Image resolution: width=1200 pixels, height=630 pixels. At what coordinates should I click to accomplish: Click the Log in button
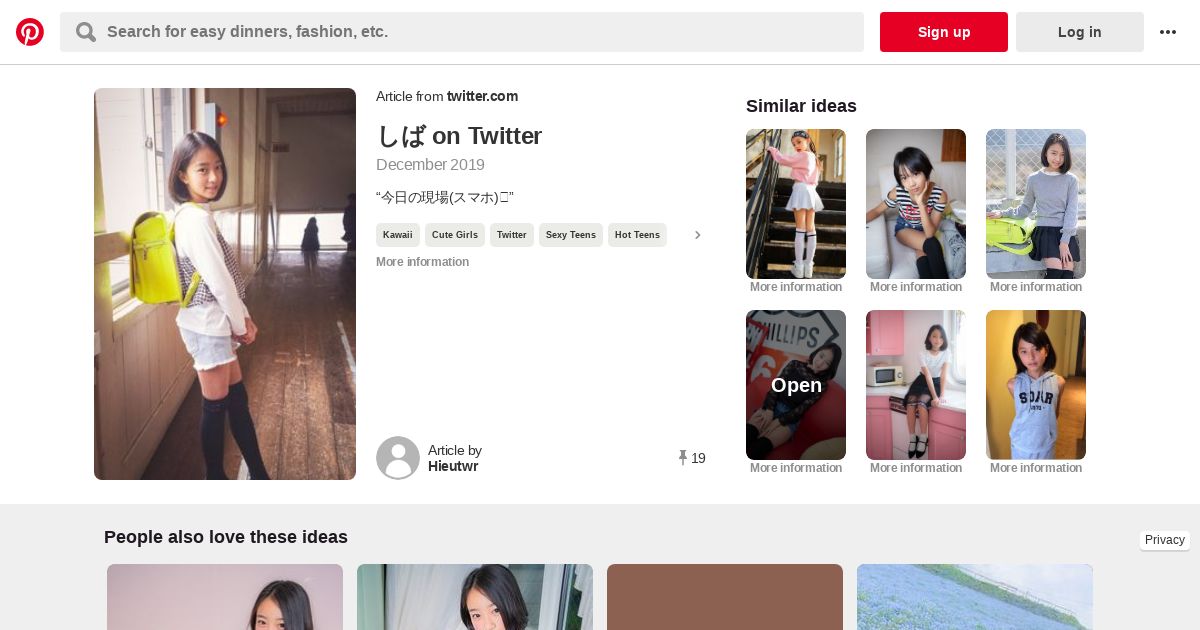1080,32
